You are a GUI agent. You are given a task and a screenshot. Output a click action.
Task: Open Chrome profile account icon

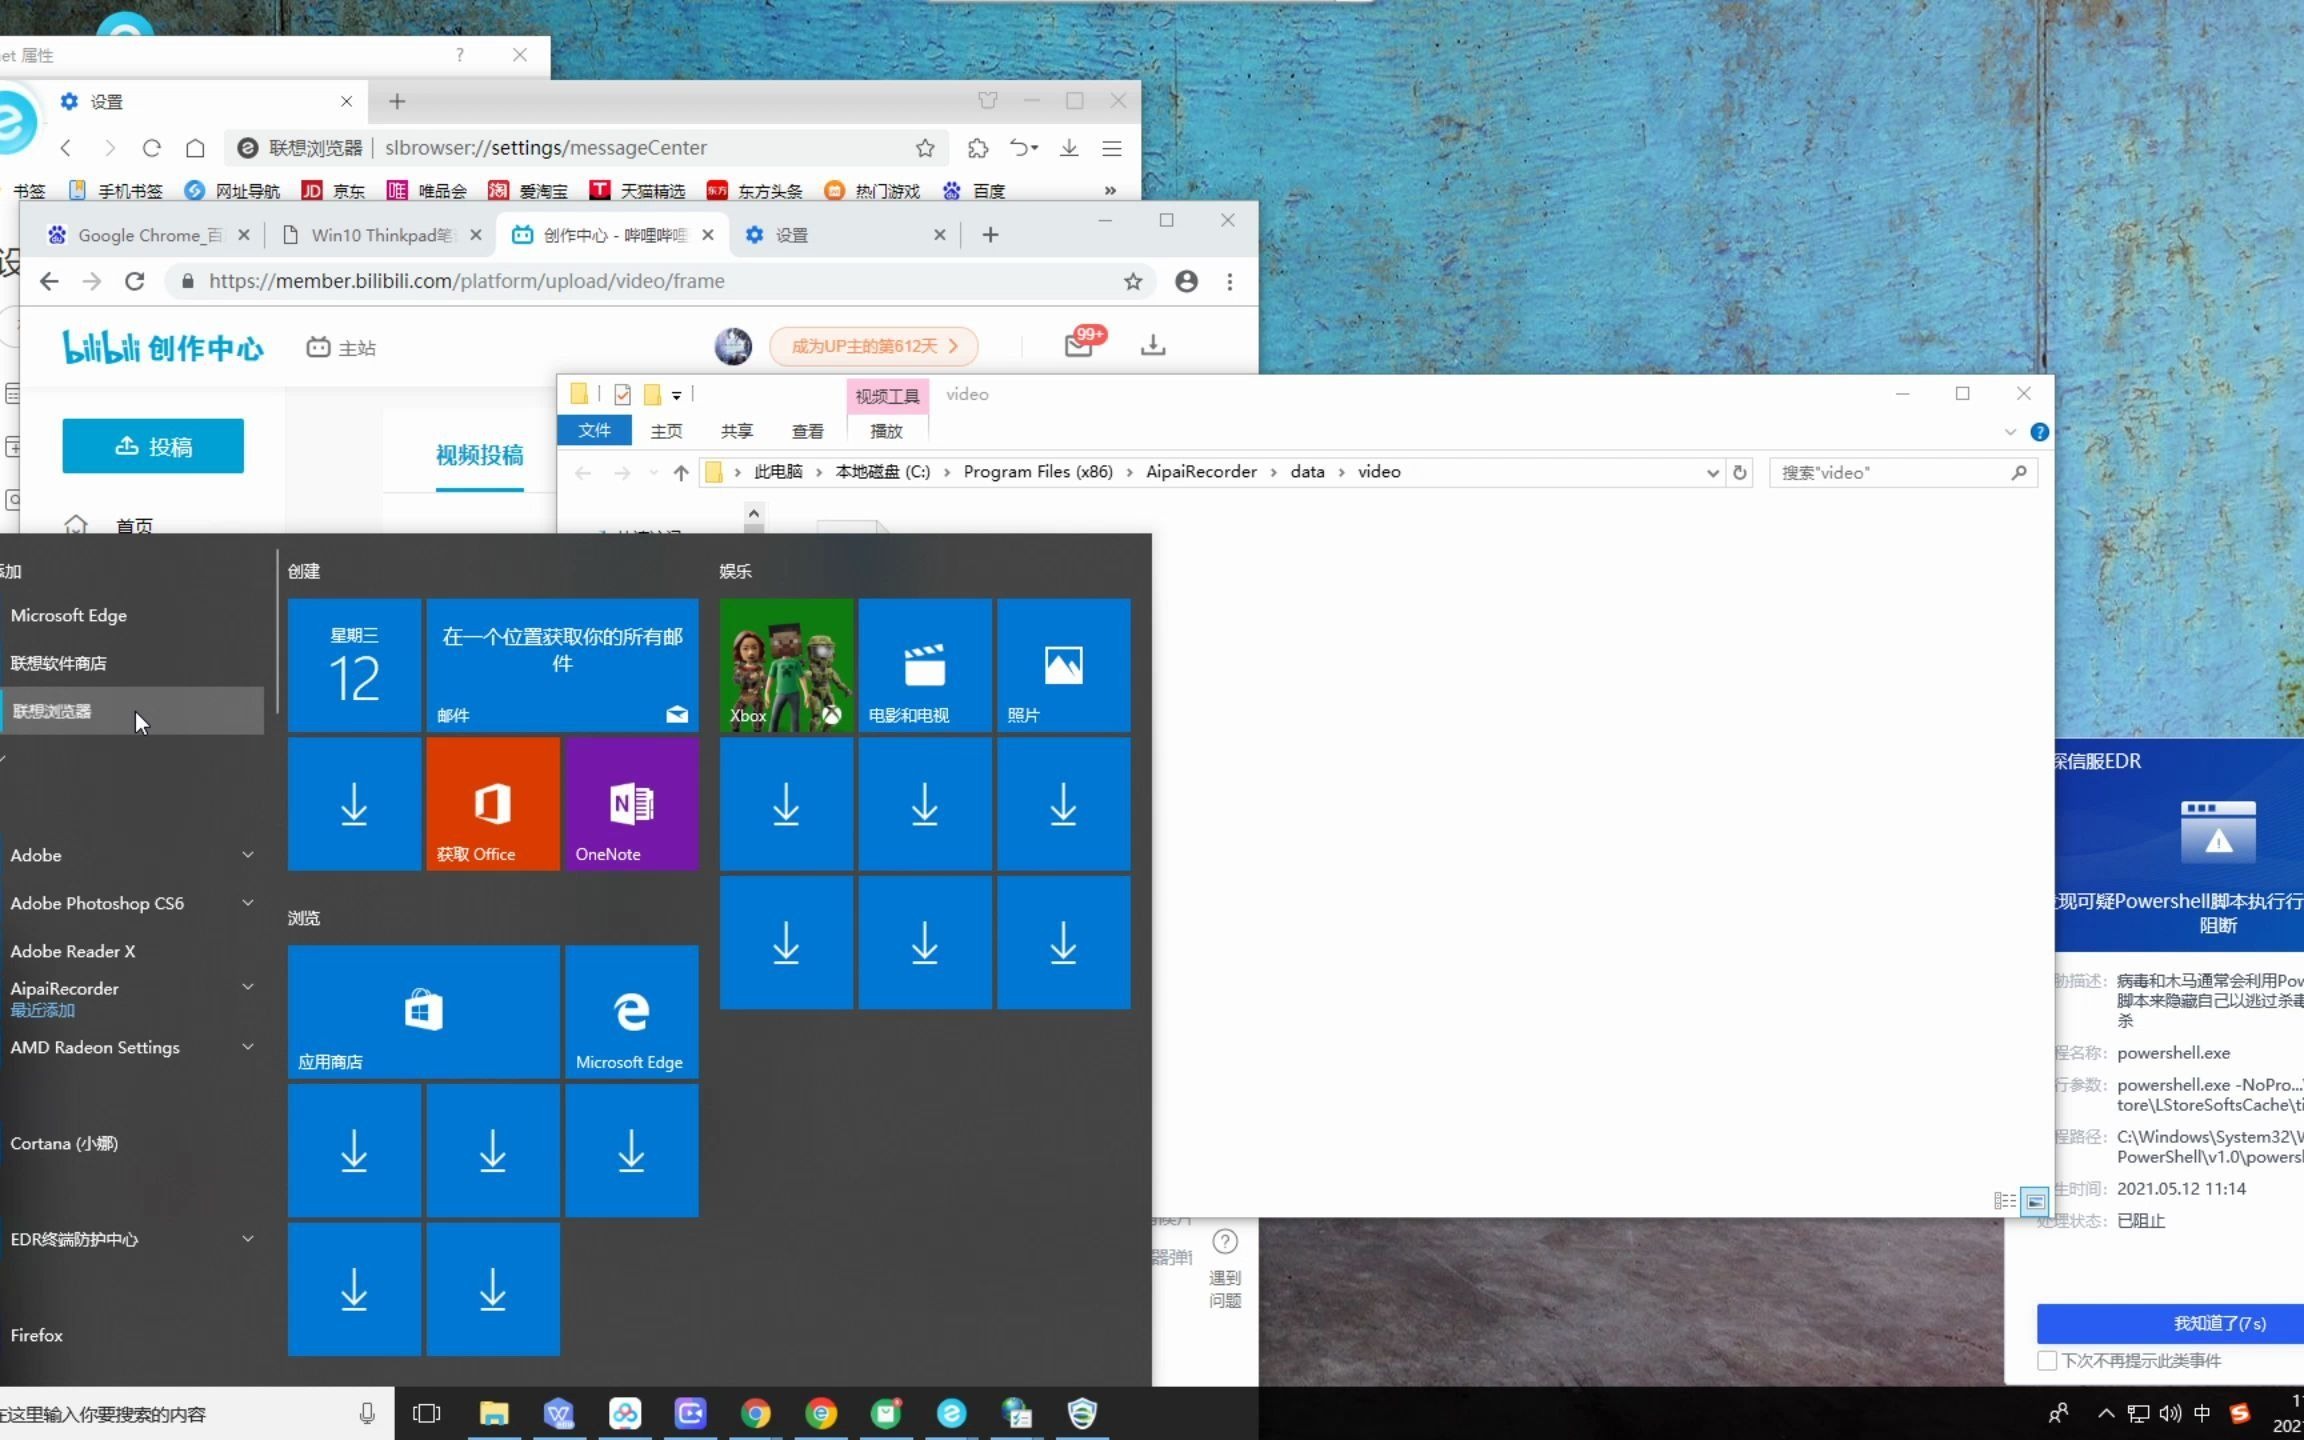coord(1186,281)
